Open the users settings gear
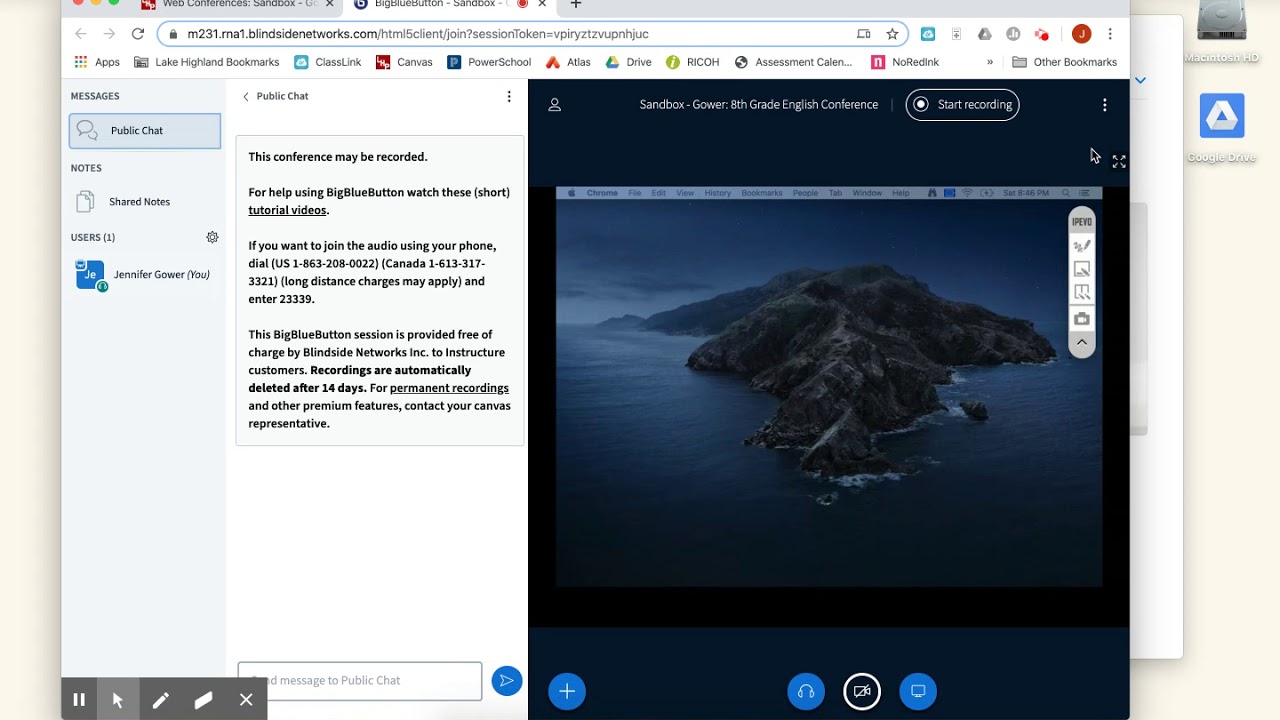 tap(212, 237)
